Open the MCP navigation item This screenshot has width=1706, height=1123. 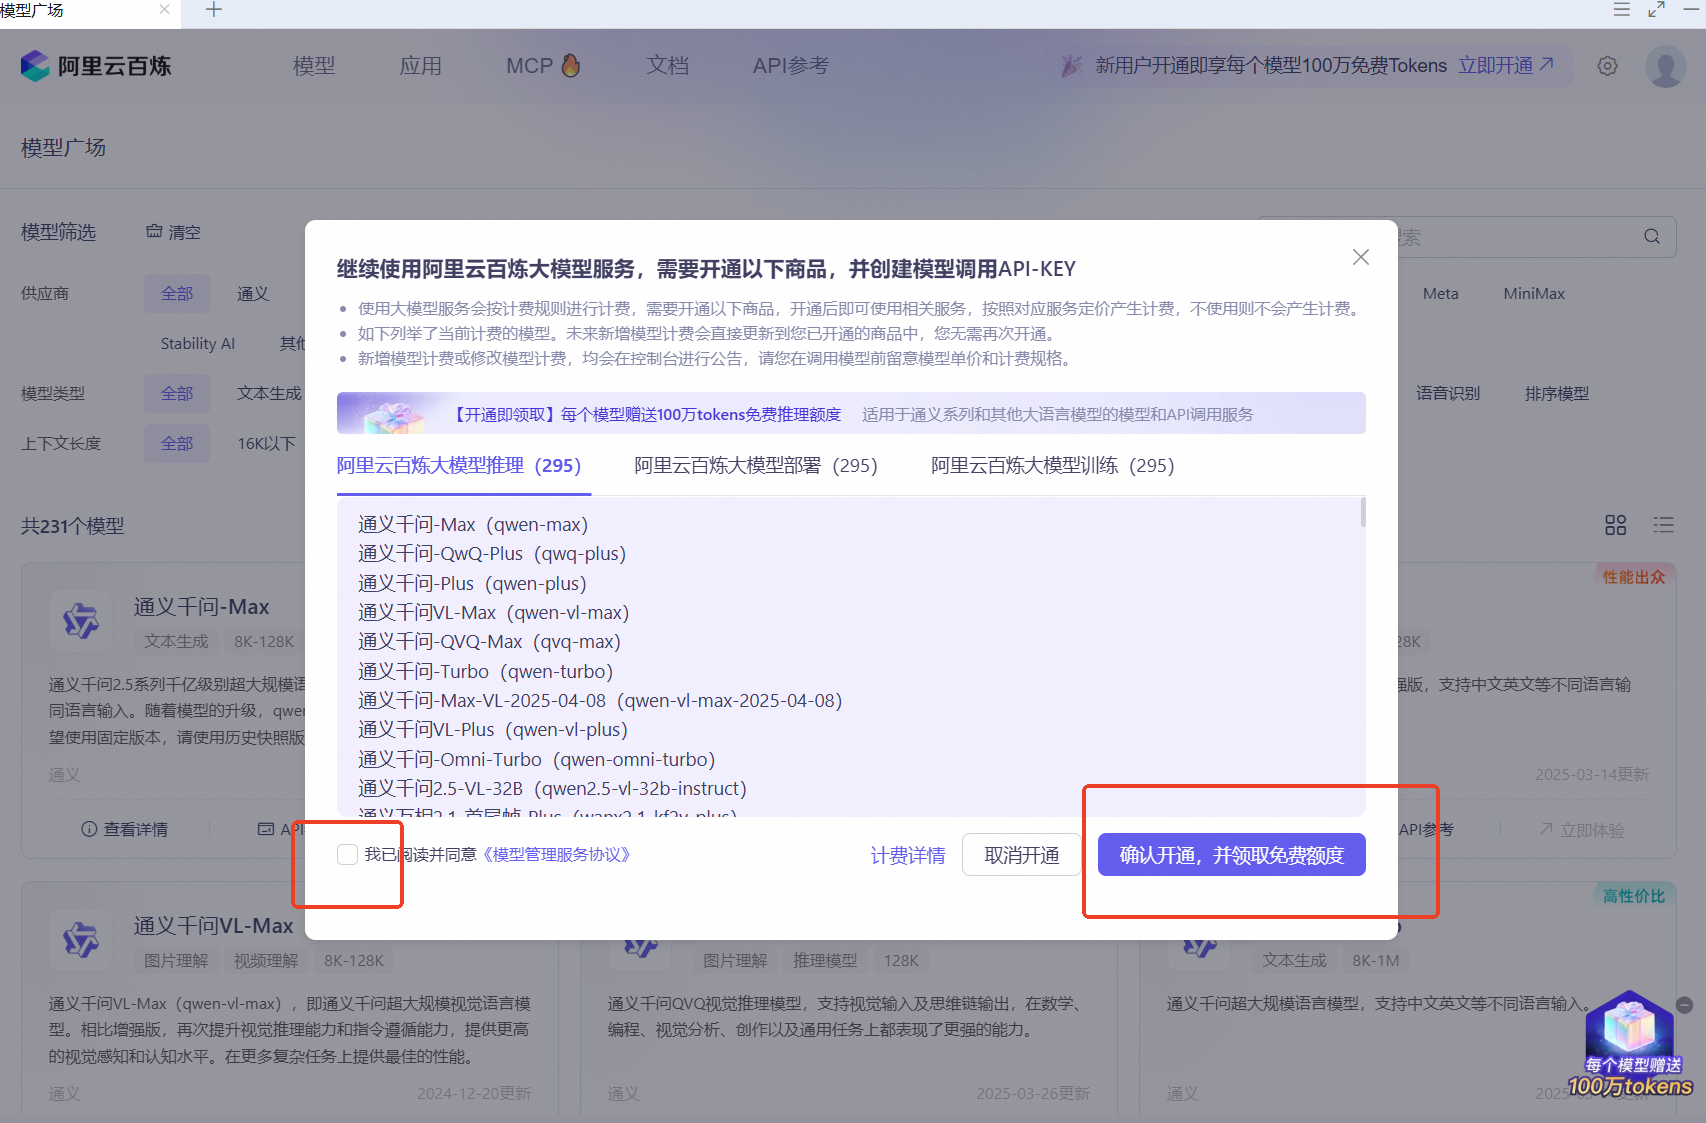tap(543, 66)
